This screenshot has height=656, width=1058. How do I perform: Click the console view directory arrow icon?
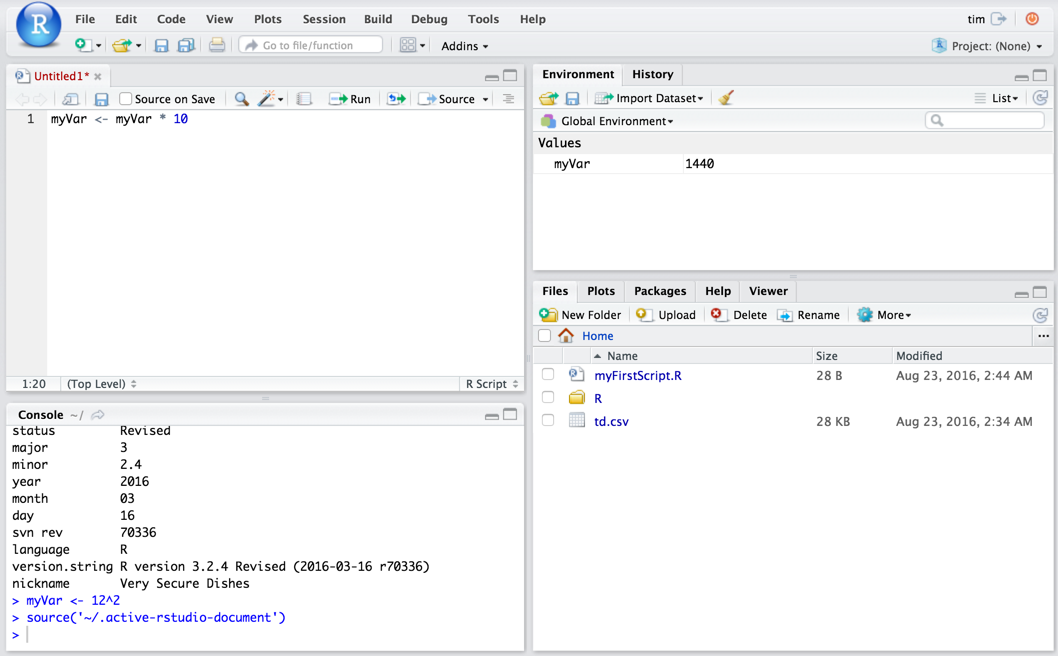pyautogui.click(x=98, y=414)
